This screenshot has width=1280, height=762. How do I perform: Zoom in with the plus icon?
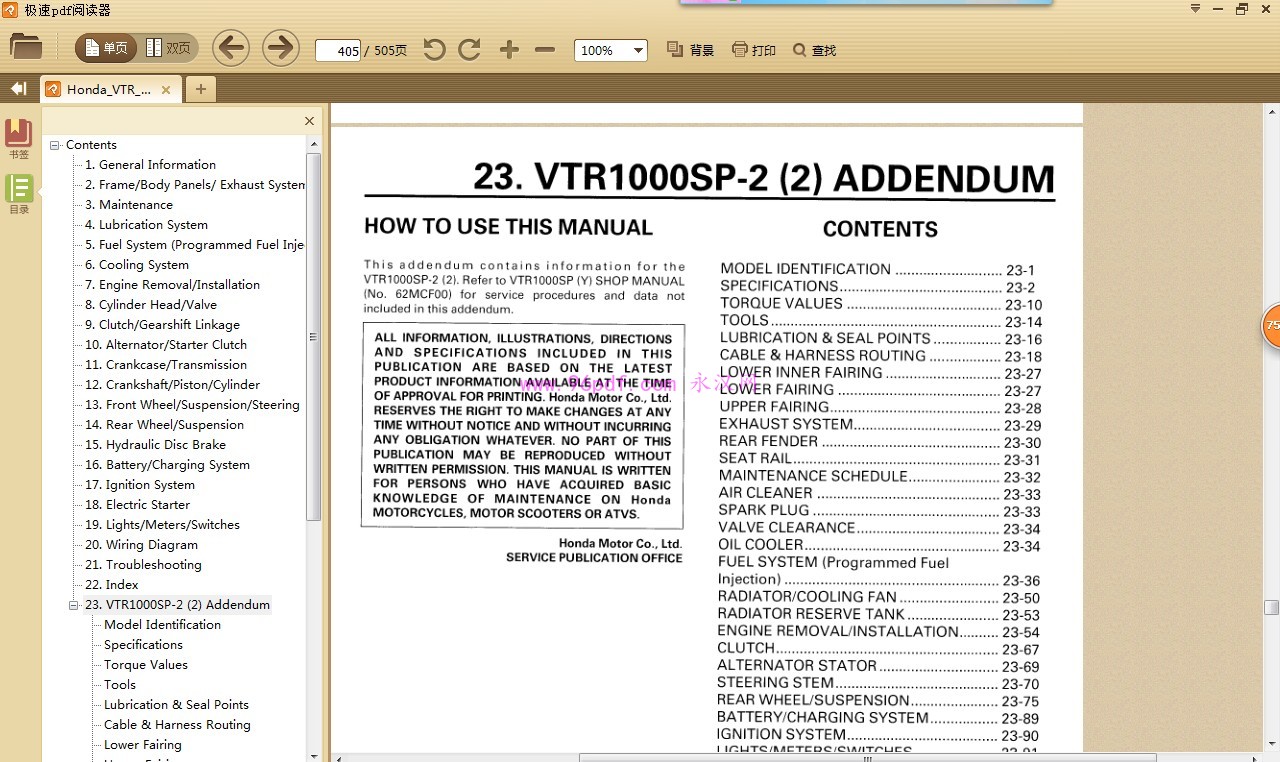[x=509, y=50]
